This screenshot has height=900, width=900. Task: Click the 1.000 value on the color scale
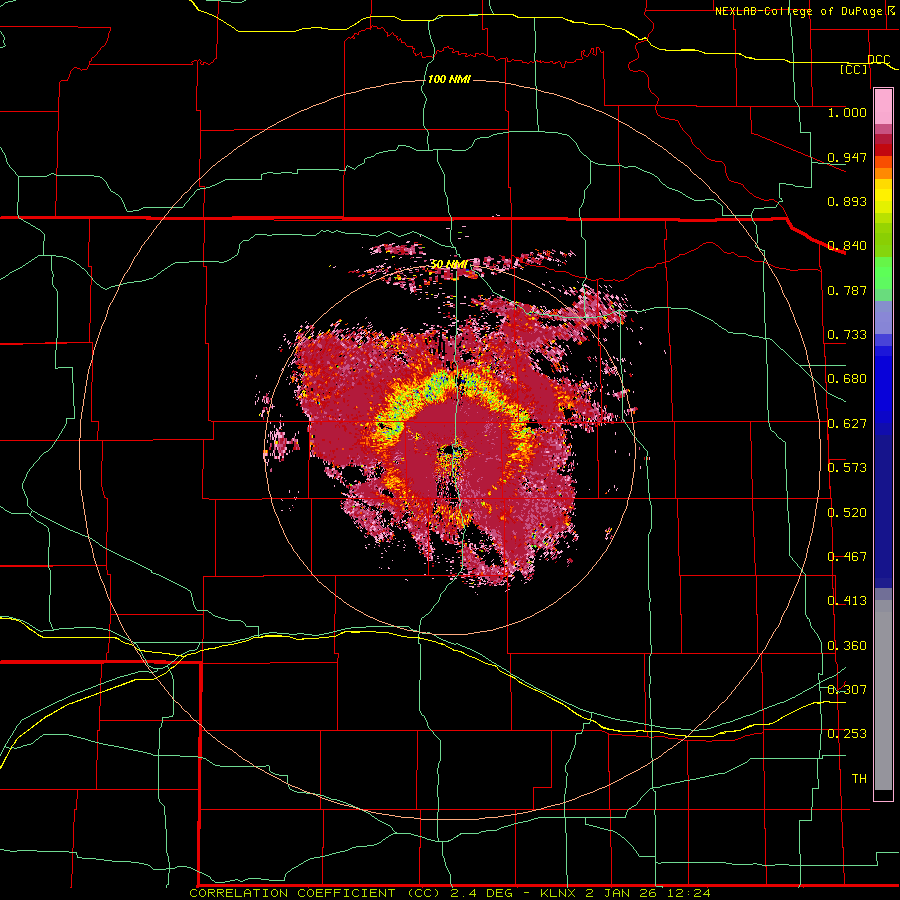[847, 112]
